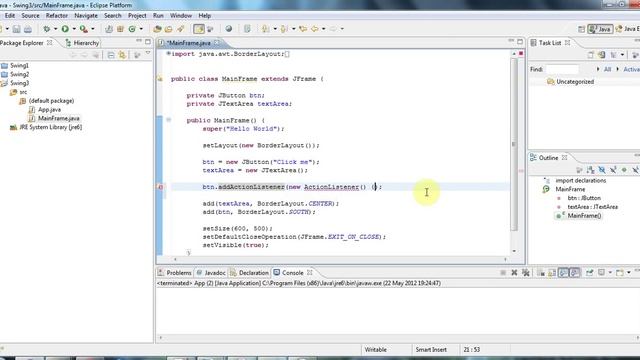Toggle Hide Static Members in Outline toolbar

click(613, 170)
